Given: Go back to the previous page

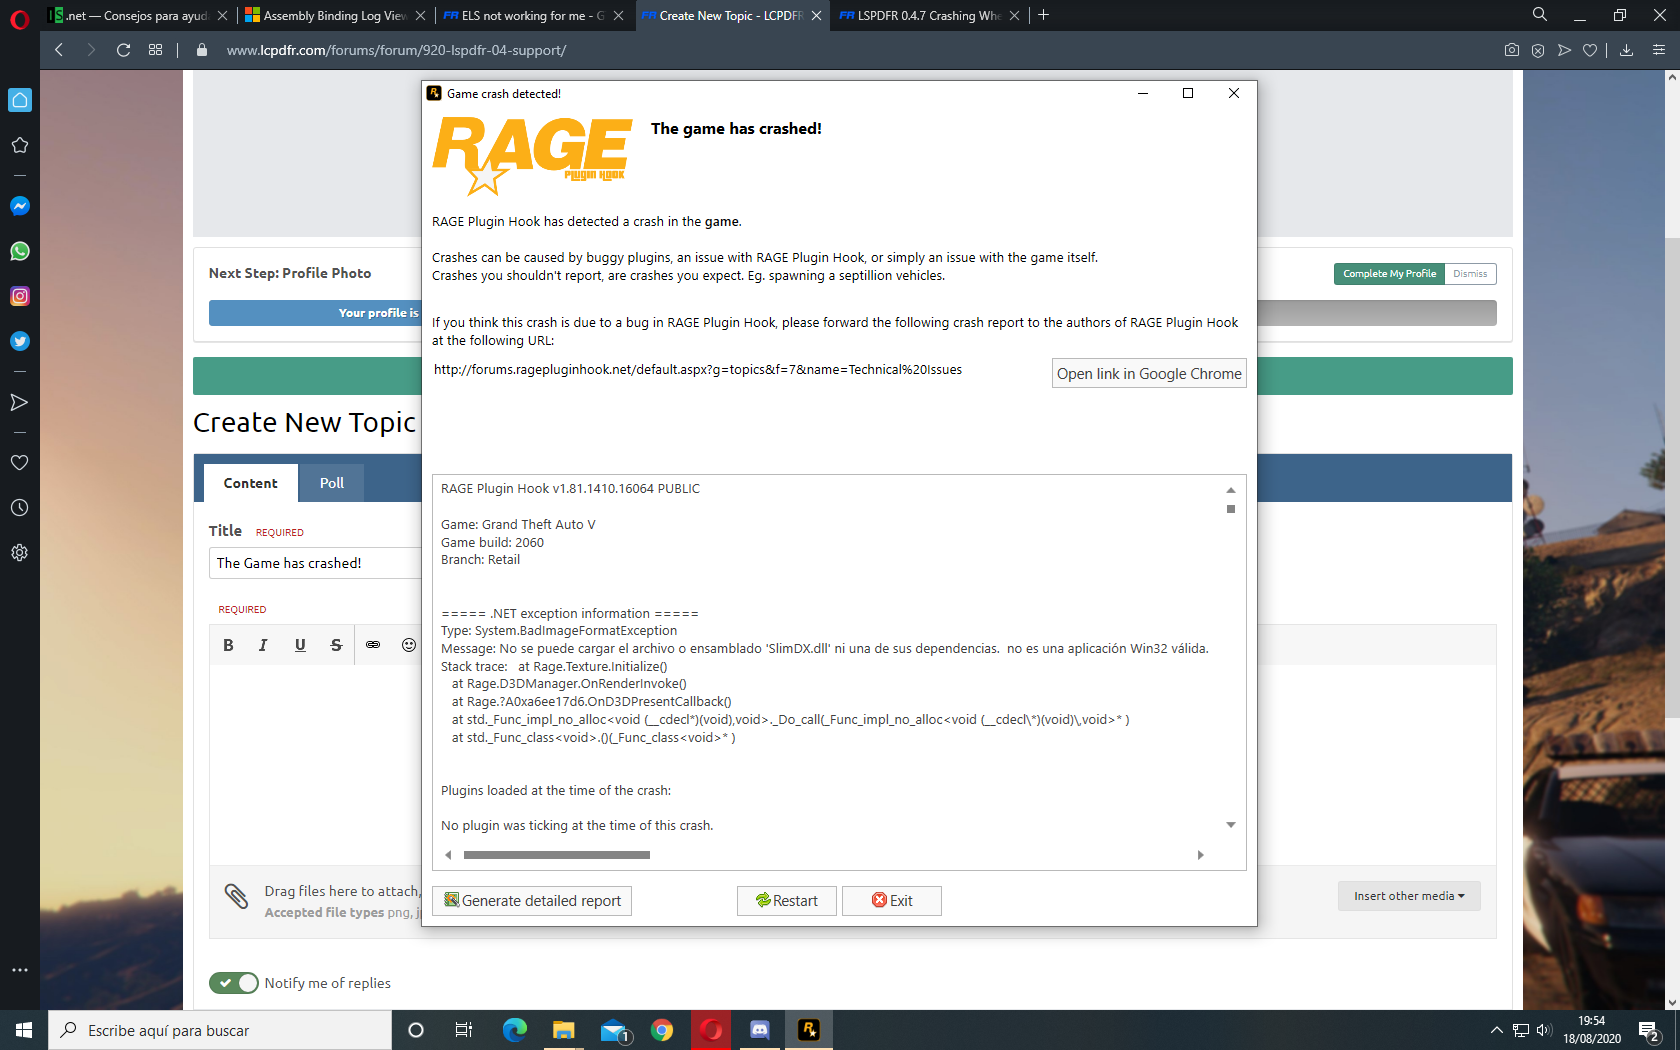Looking at the screenshot, I should point(59,50).
